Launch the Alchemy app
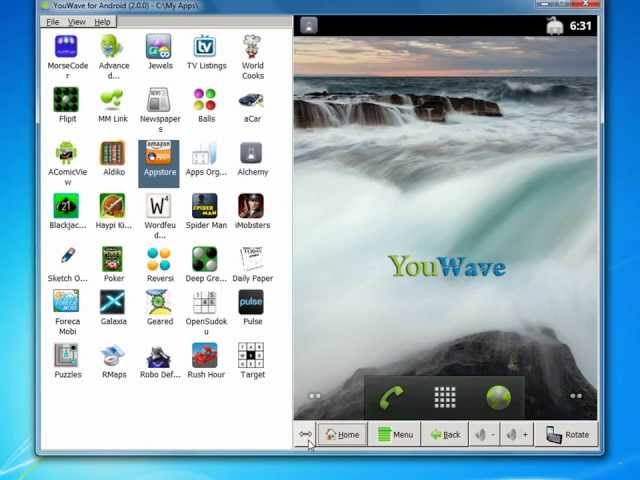640x480 pixels. 251,153
